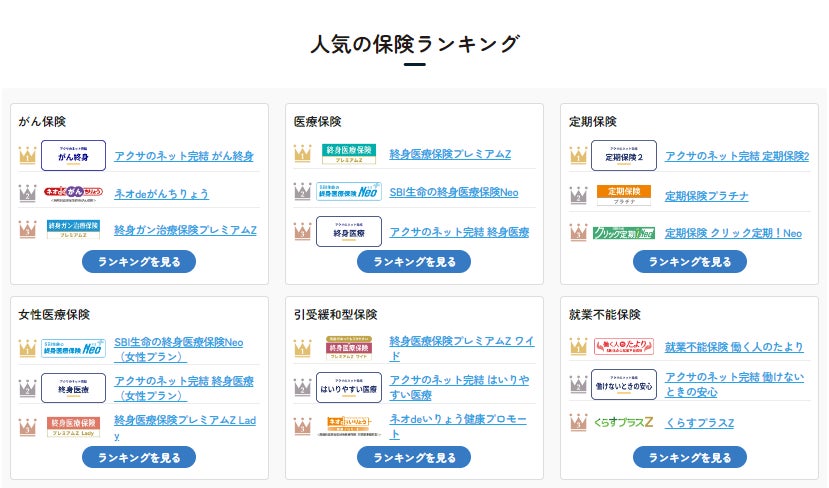
Task: Select ネオdeいりょう健康プロモート link
Action: click(457, 425)
